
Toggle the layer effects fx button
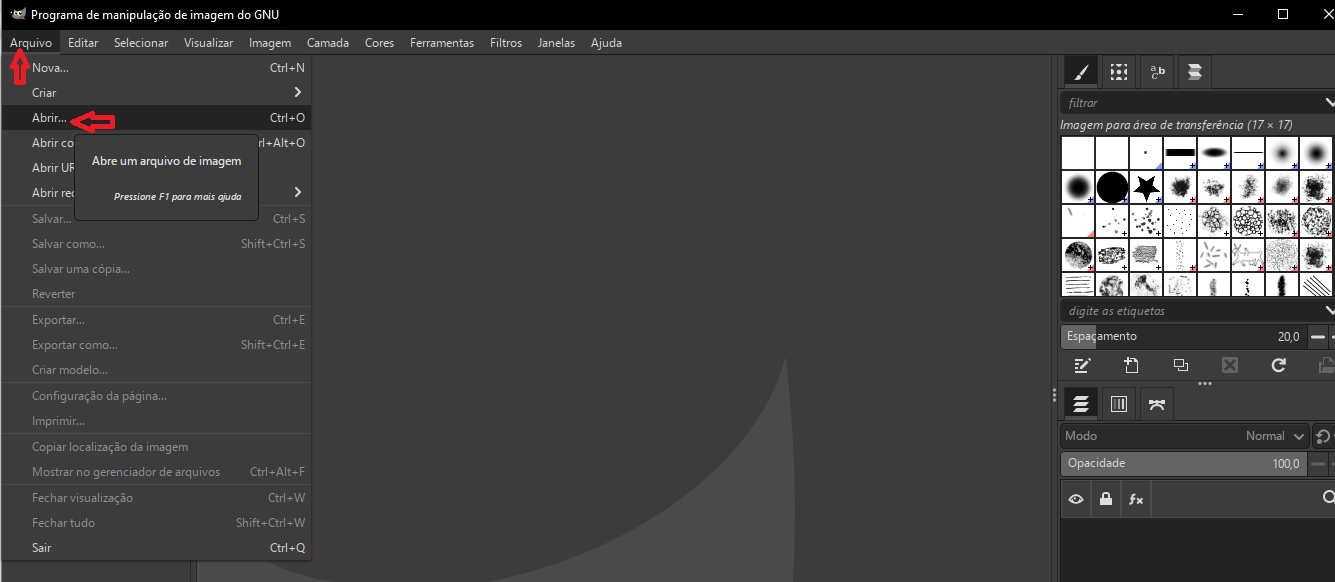[x=1135, y=498]
